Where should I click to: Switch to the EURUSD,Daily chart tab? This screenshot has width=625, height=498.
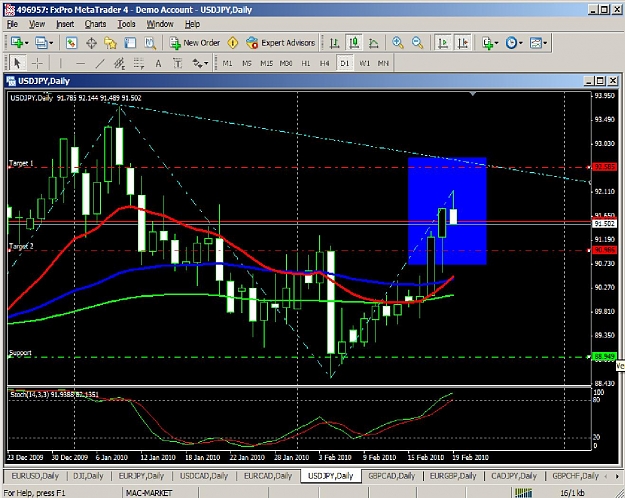coord(35,476)
